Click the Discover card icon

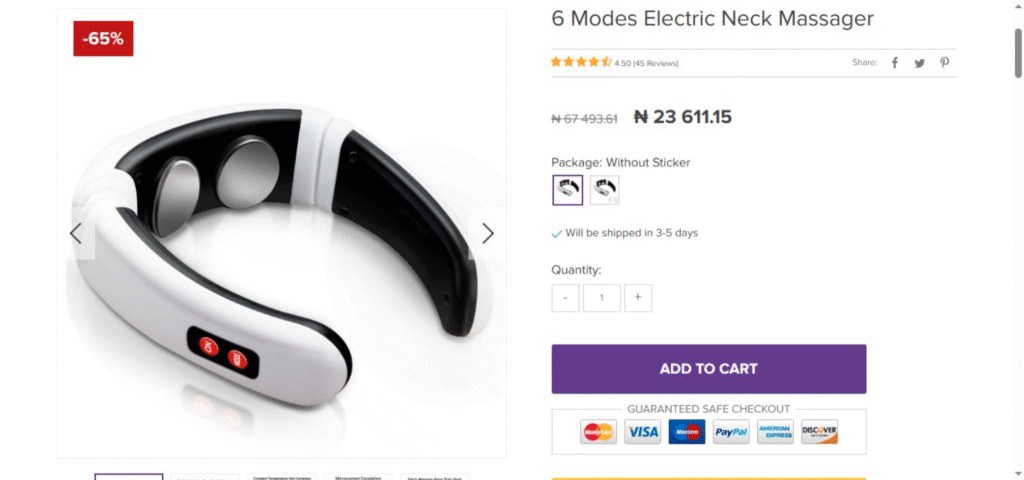819,432
